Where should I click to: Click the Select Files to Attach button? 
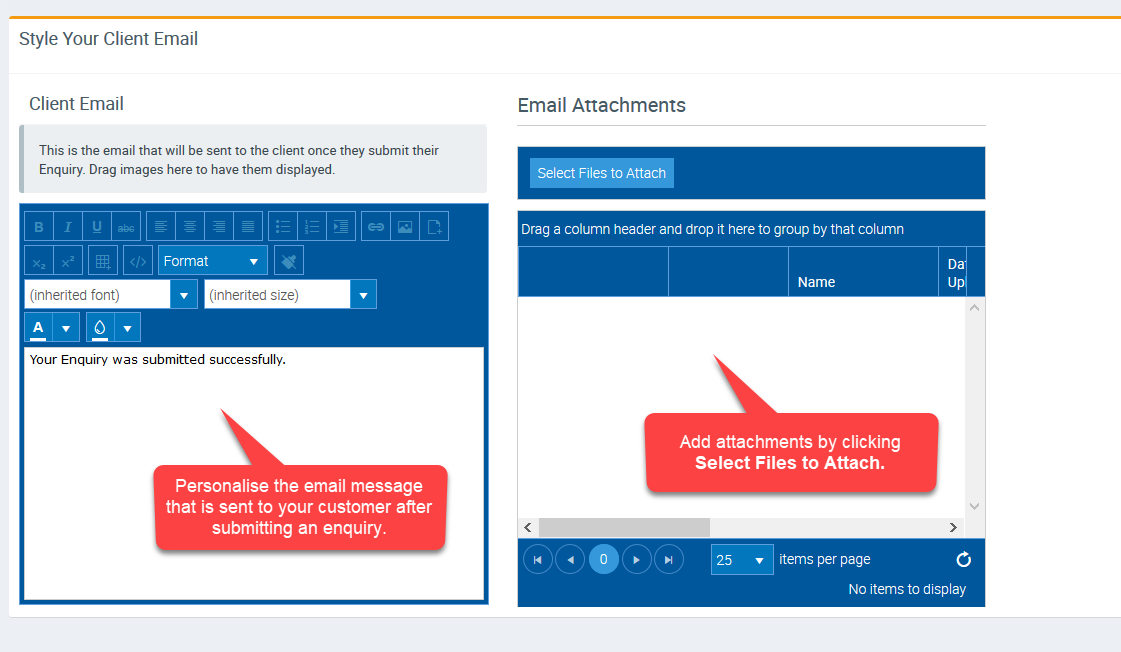tap(601, 173)
